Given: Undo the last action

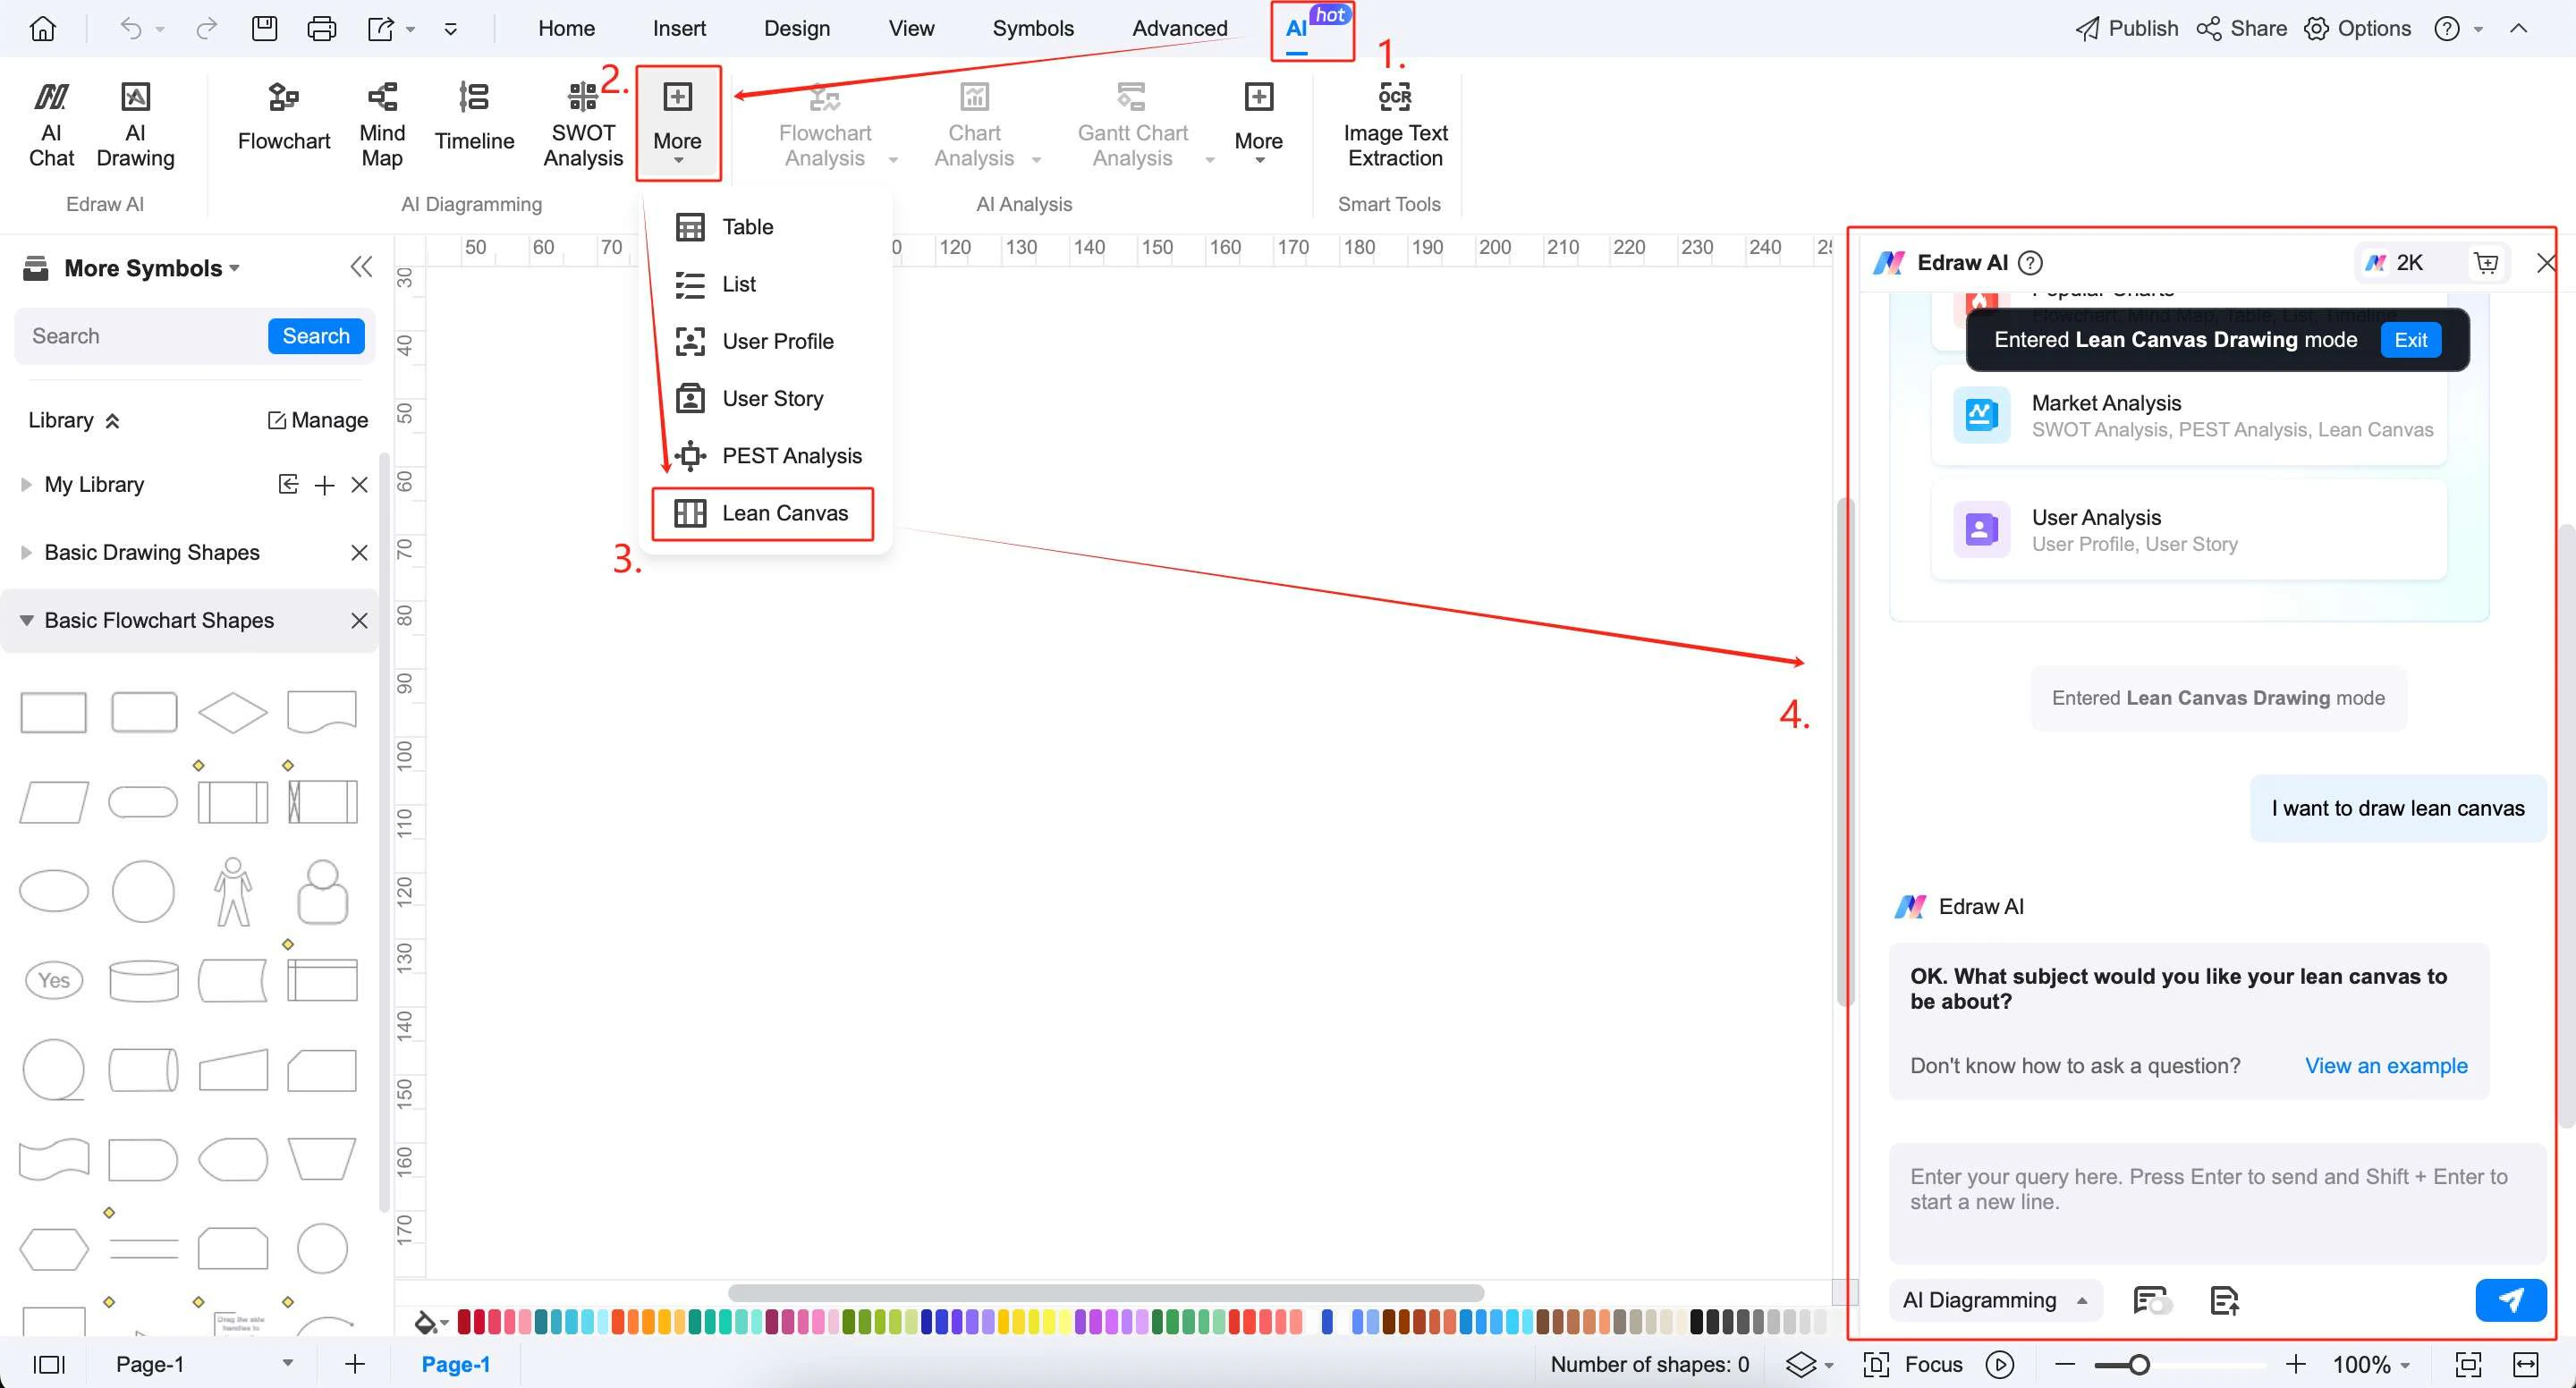Looking at the screenshot, I should click(131, 28).
